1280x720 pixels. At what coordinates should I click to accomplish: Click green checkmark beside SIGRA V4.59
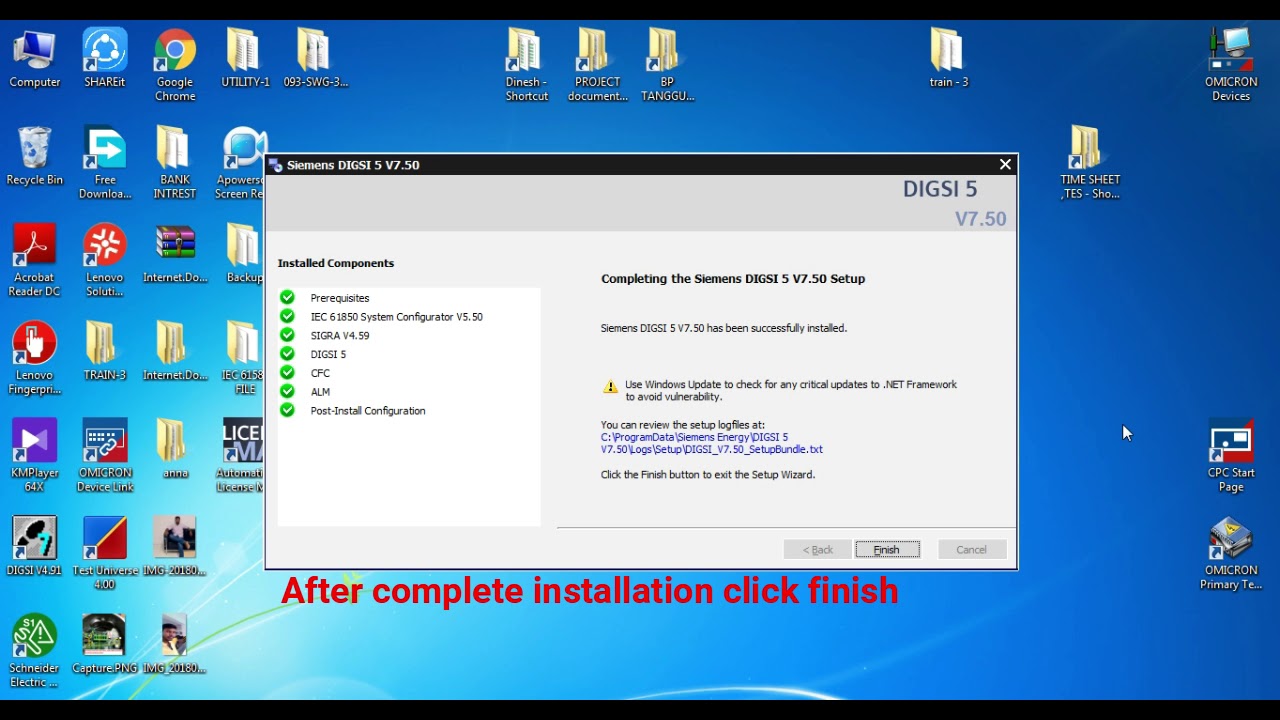click(288, 335)
